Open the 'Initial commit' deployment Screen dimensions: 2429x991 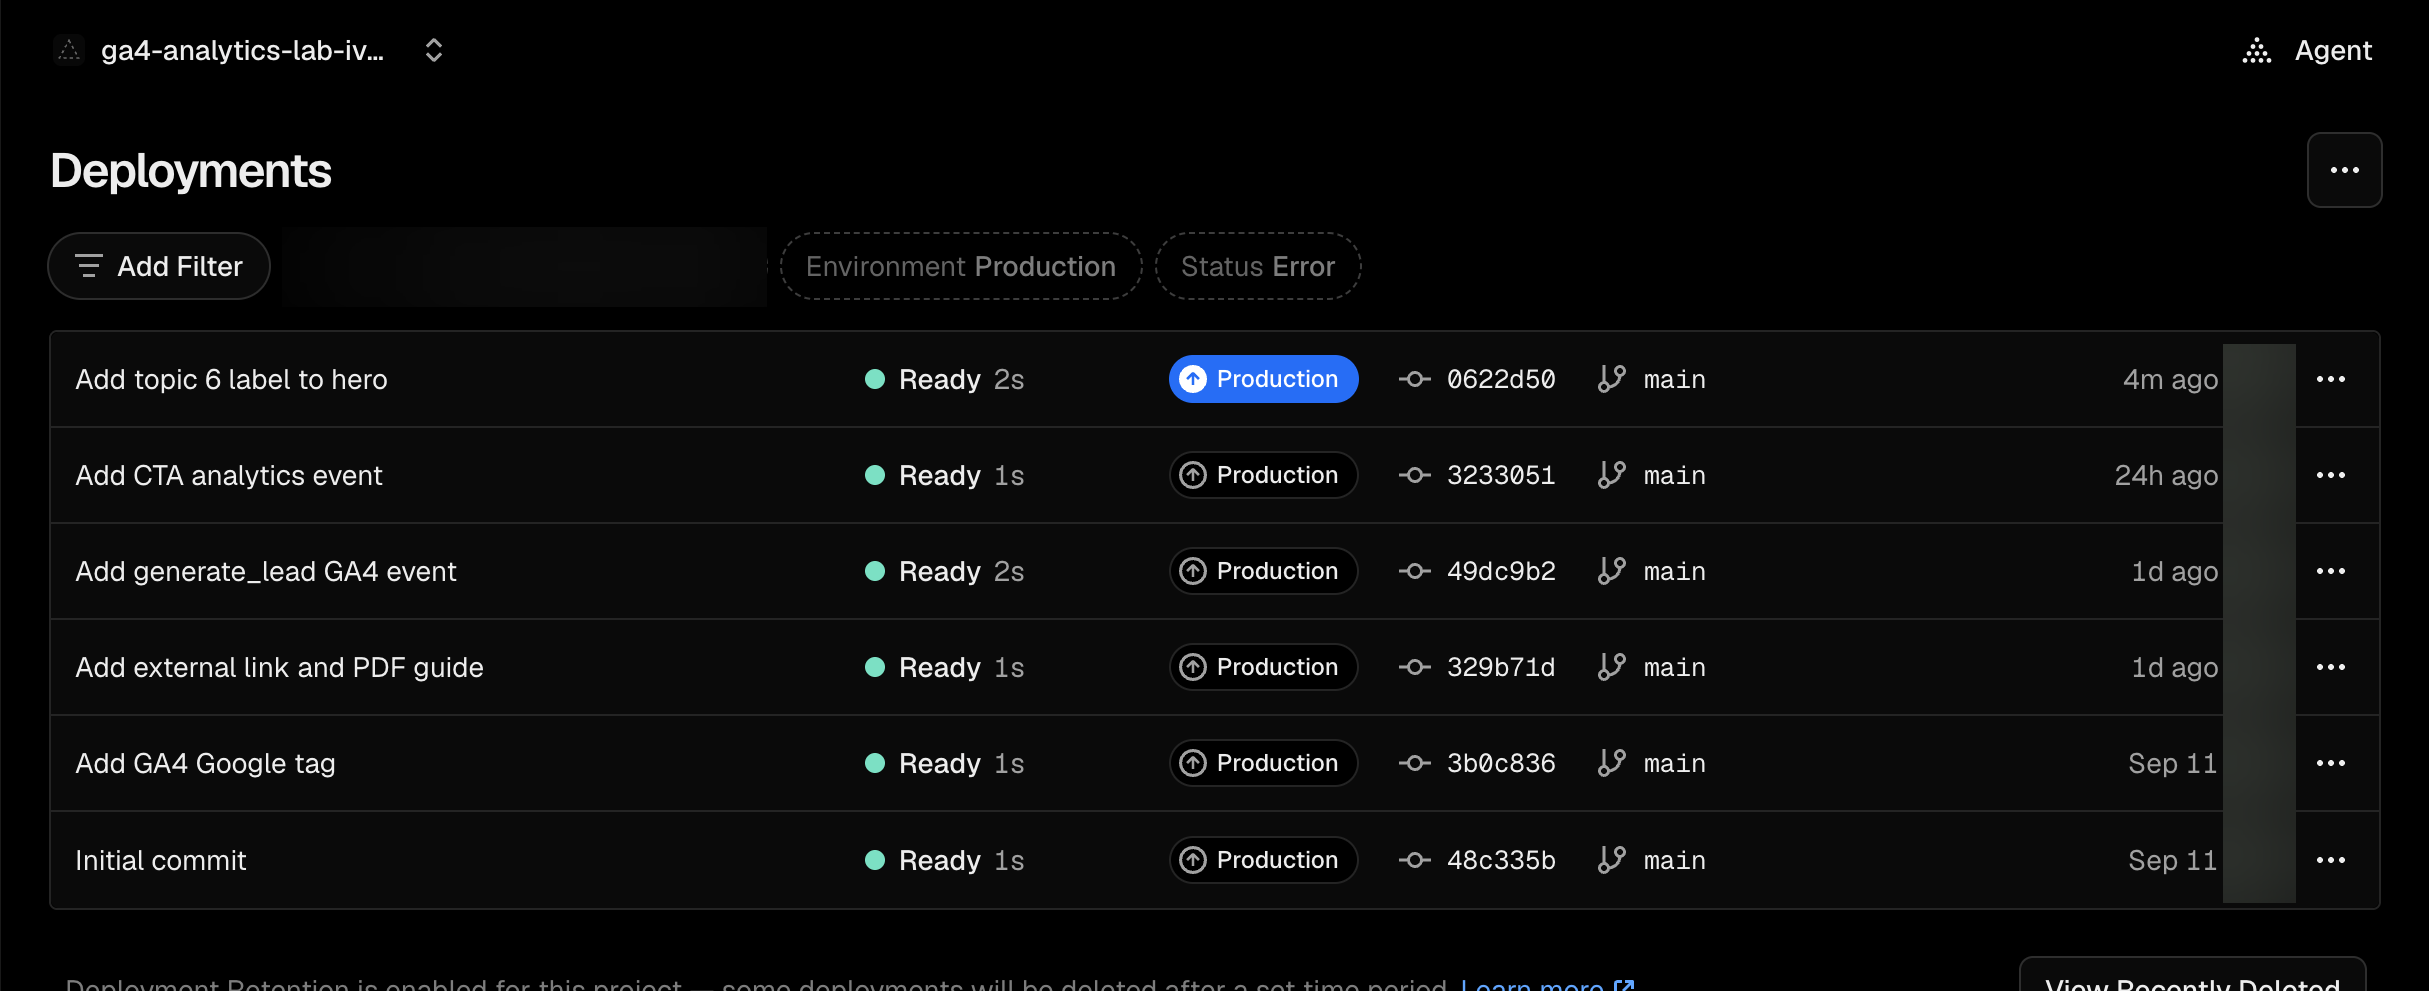tap(160, 860)
